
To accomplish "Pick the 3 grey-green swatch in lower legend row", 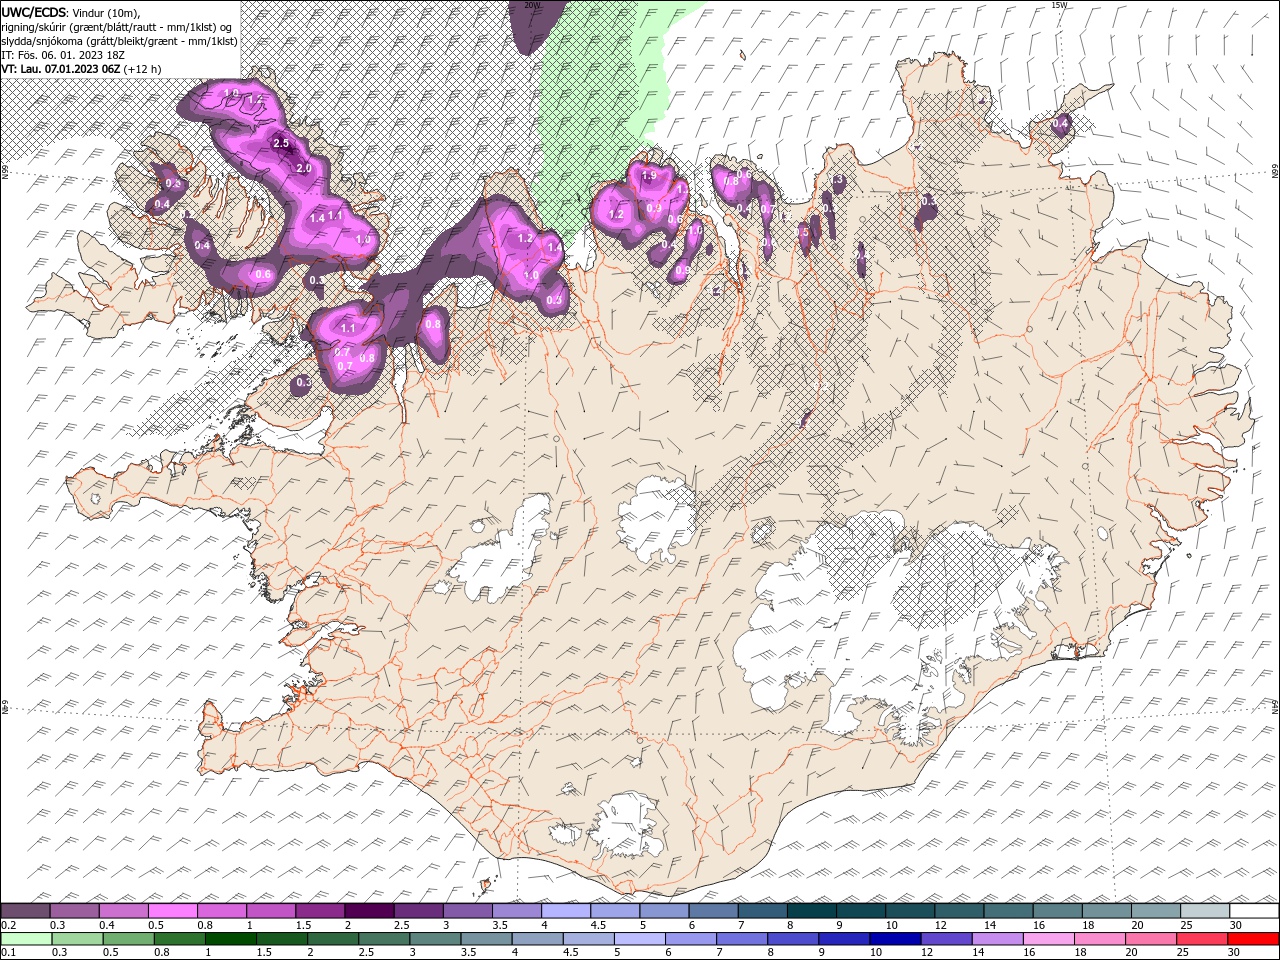I will [x=436, y=939].
